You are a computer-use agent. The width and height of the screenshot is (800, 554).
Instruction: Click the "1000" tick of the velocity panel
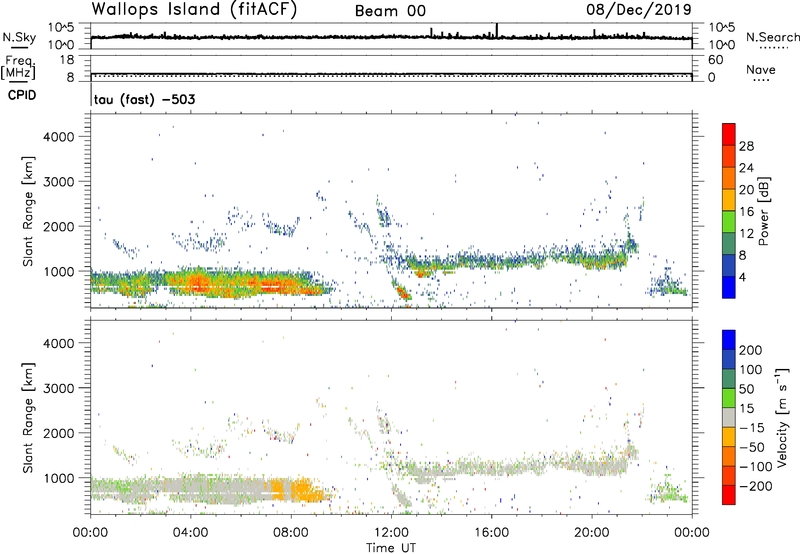coord(59,477)
